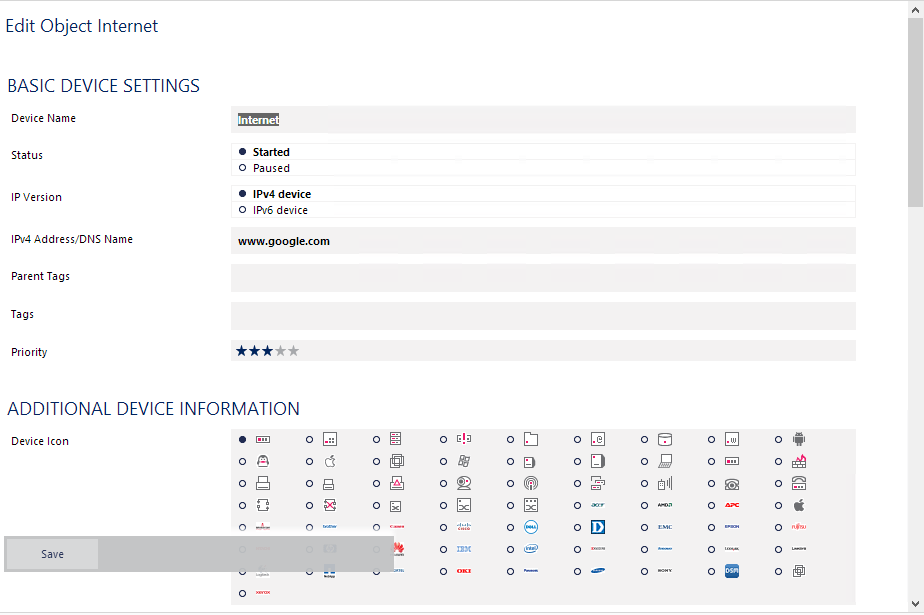Image resolution: width=924 pixels, height=615 pixels.
Task: Click the 'Priority' label
Action: click(29, 352)
